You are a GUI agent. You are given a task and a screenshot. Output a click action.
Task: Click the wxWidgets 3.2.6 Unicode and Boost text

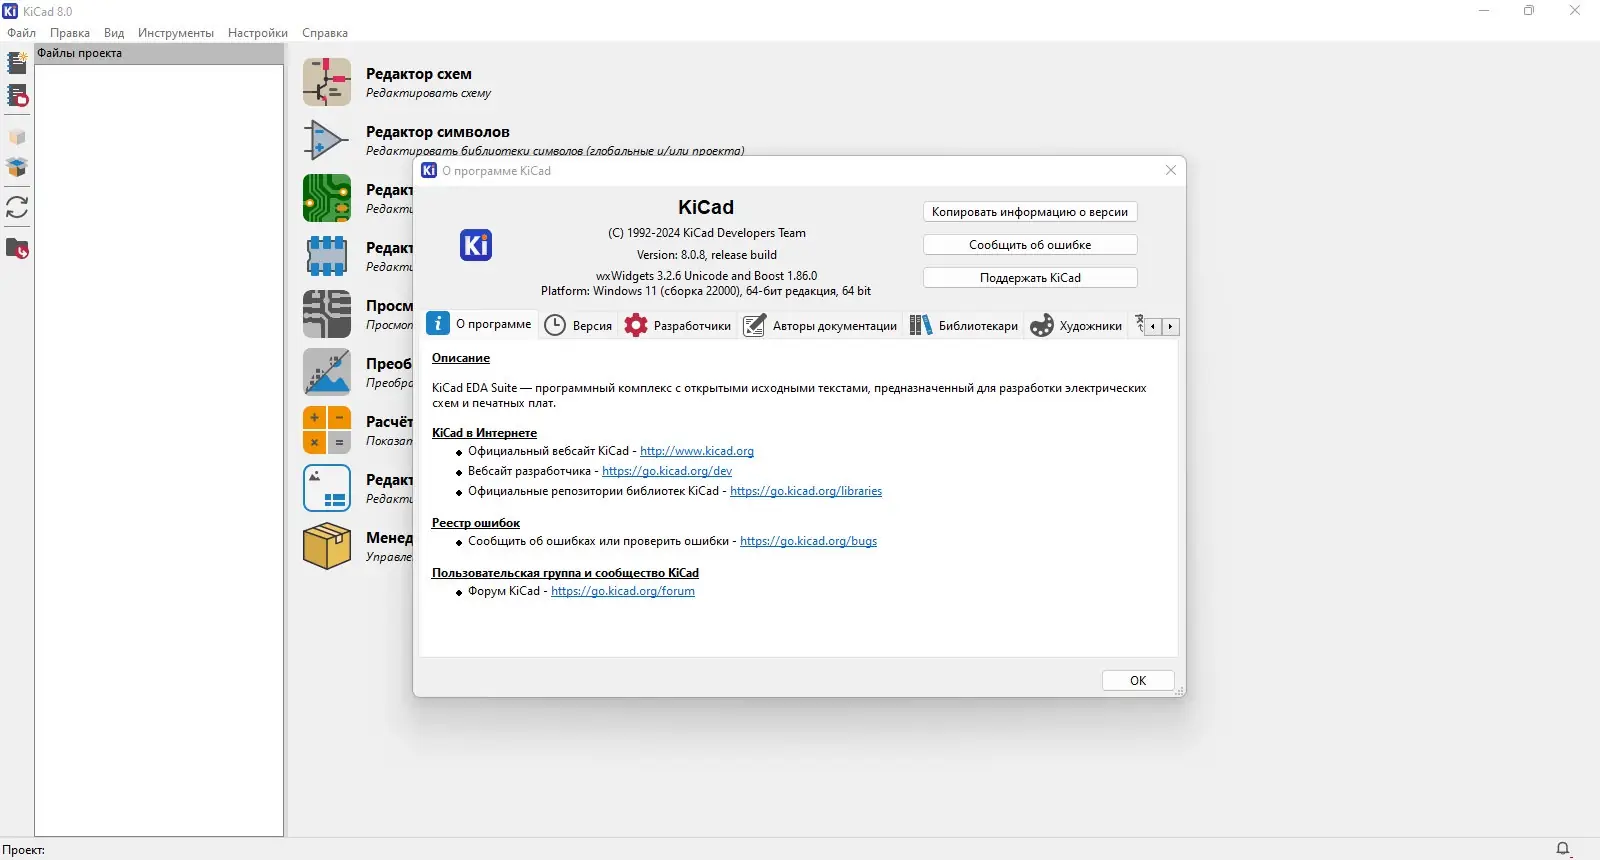707,276
